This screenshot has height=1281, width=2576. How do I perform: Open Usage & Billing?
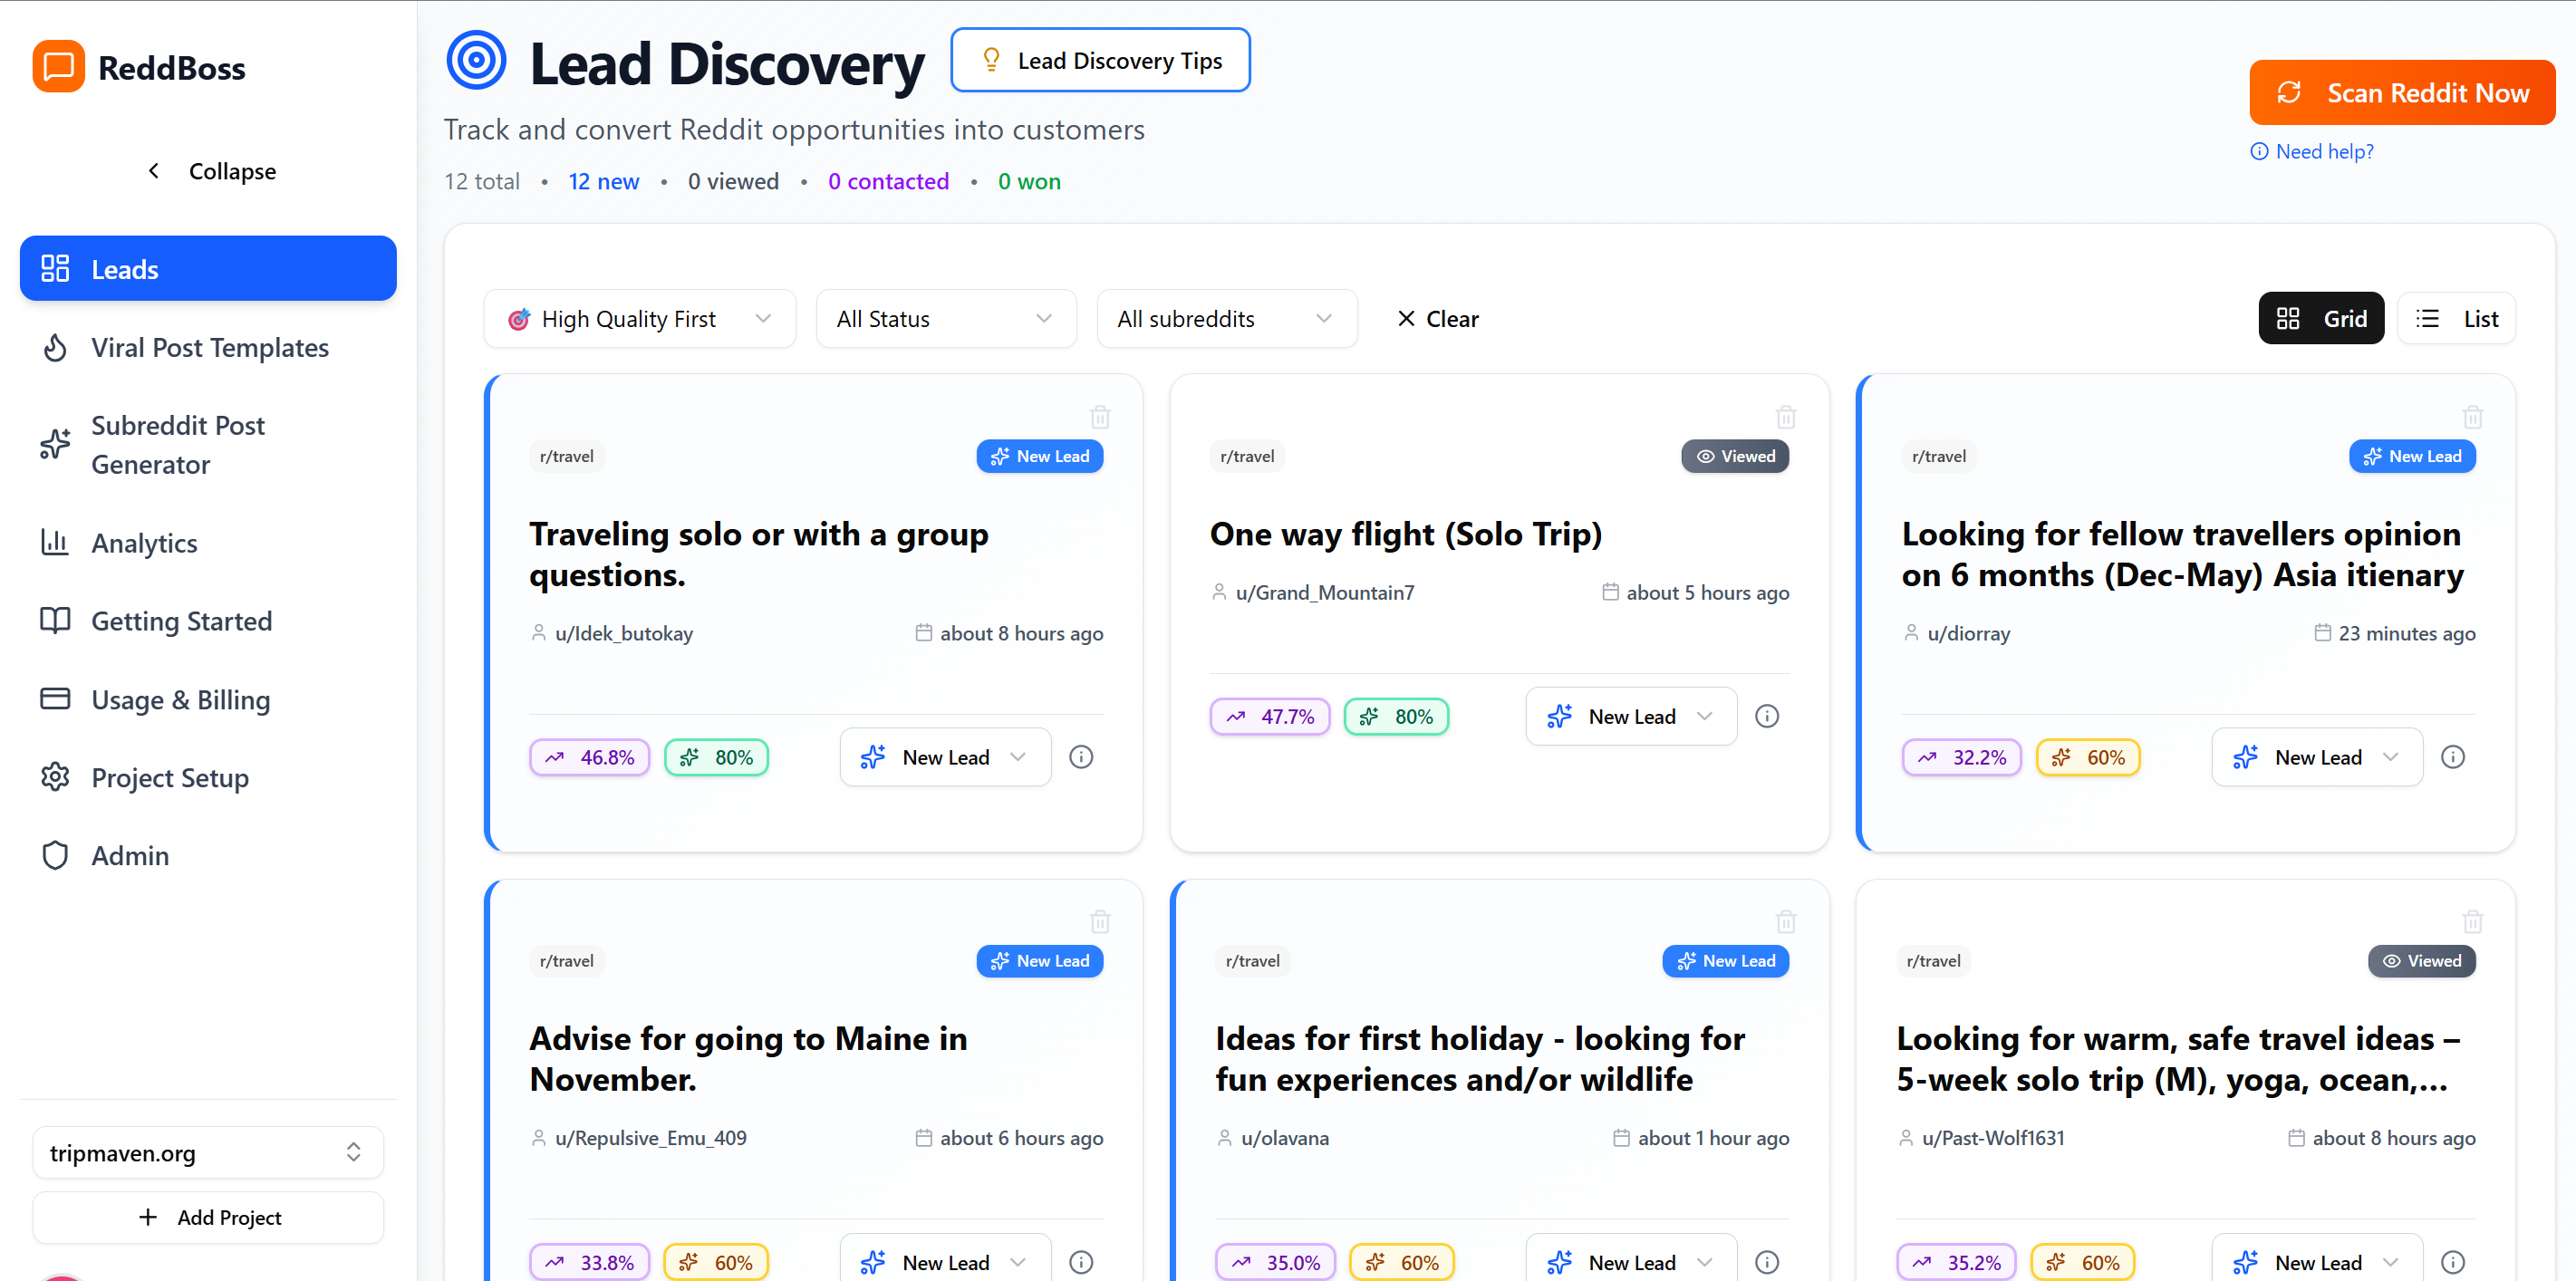point(55,699)
